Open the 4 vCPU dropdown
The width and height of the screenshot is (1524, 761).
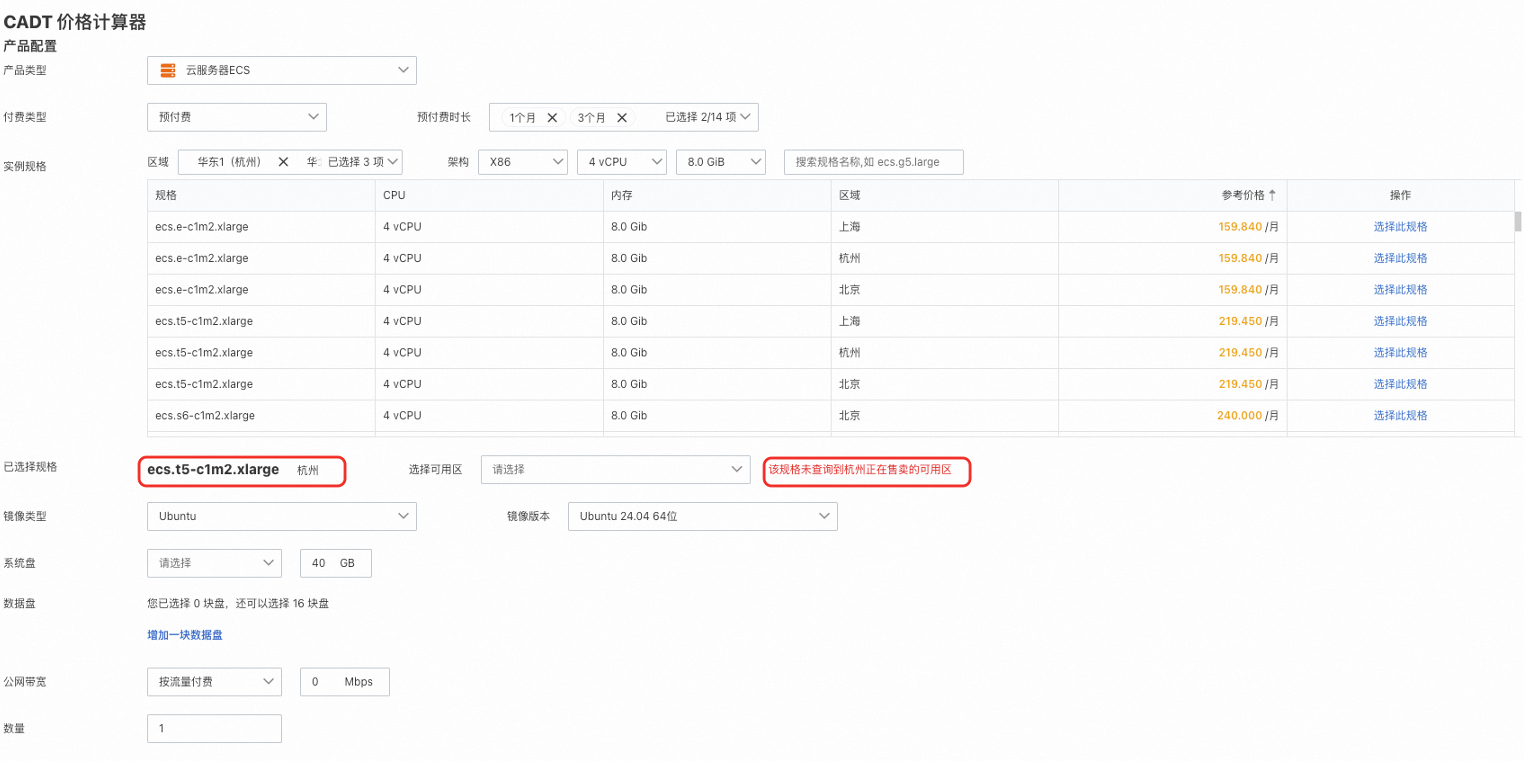click(622, 161)
